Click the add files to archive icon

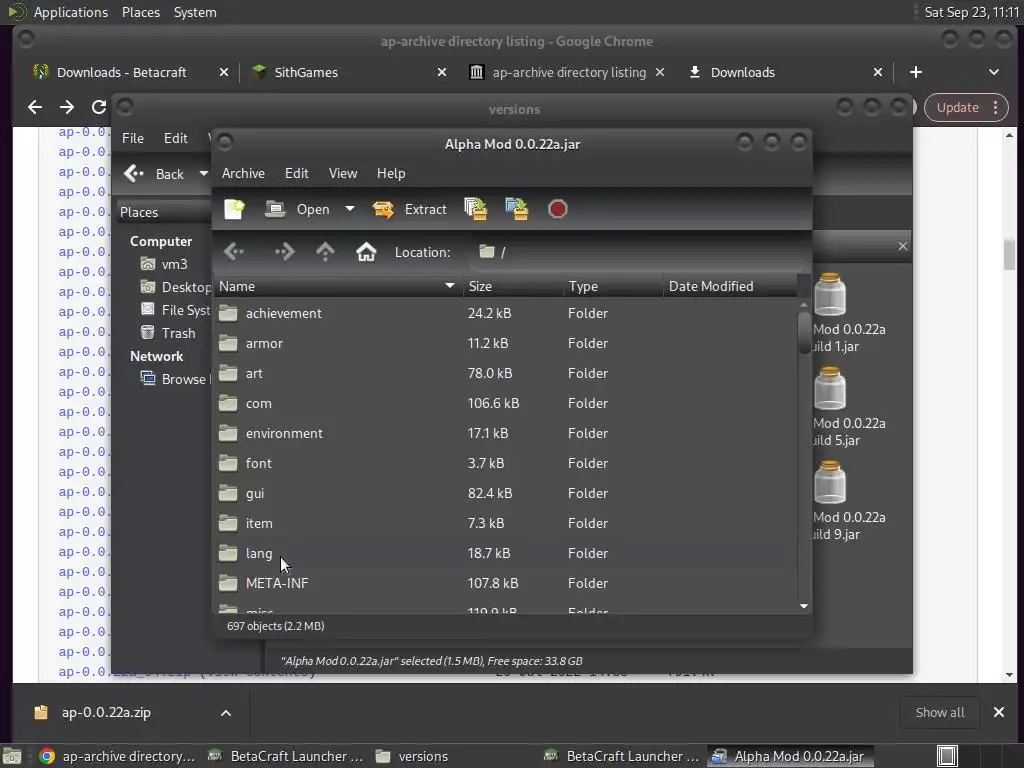pos(475,209)
